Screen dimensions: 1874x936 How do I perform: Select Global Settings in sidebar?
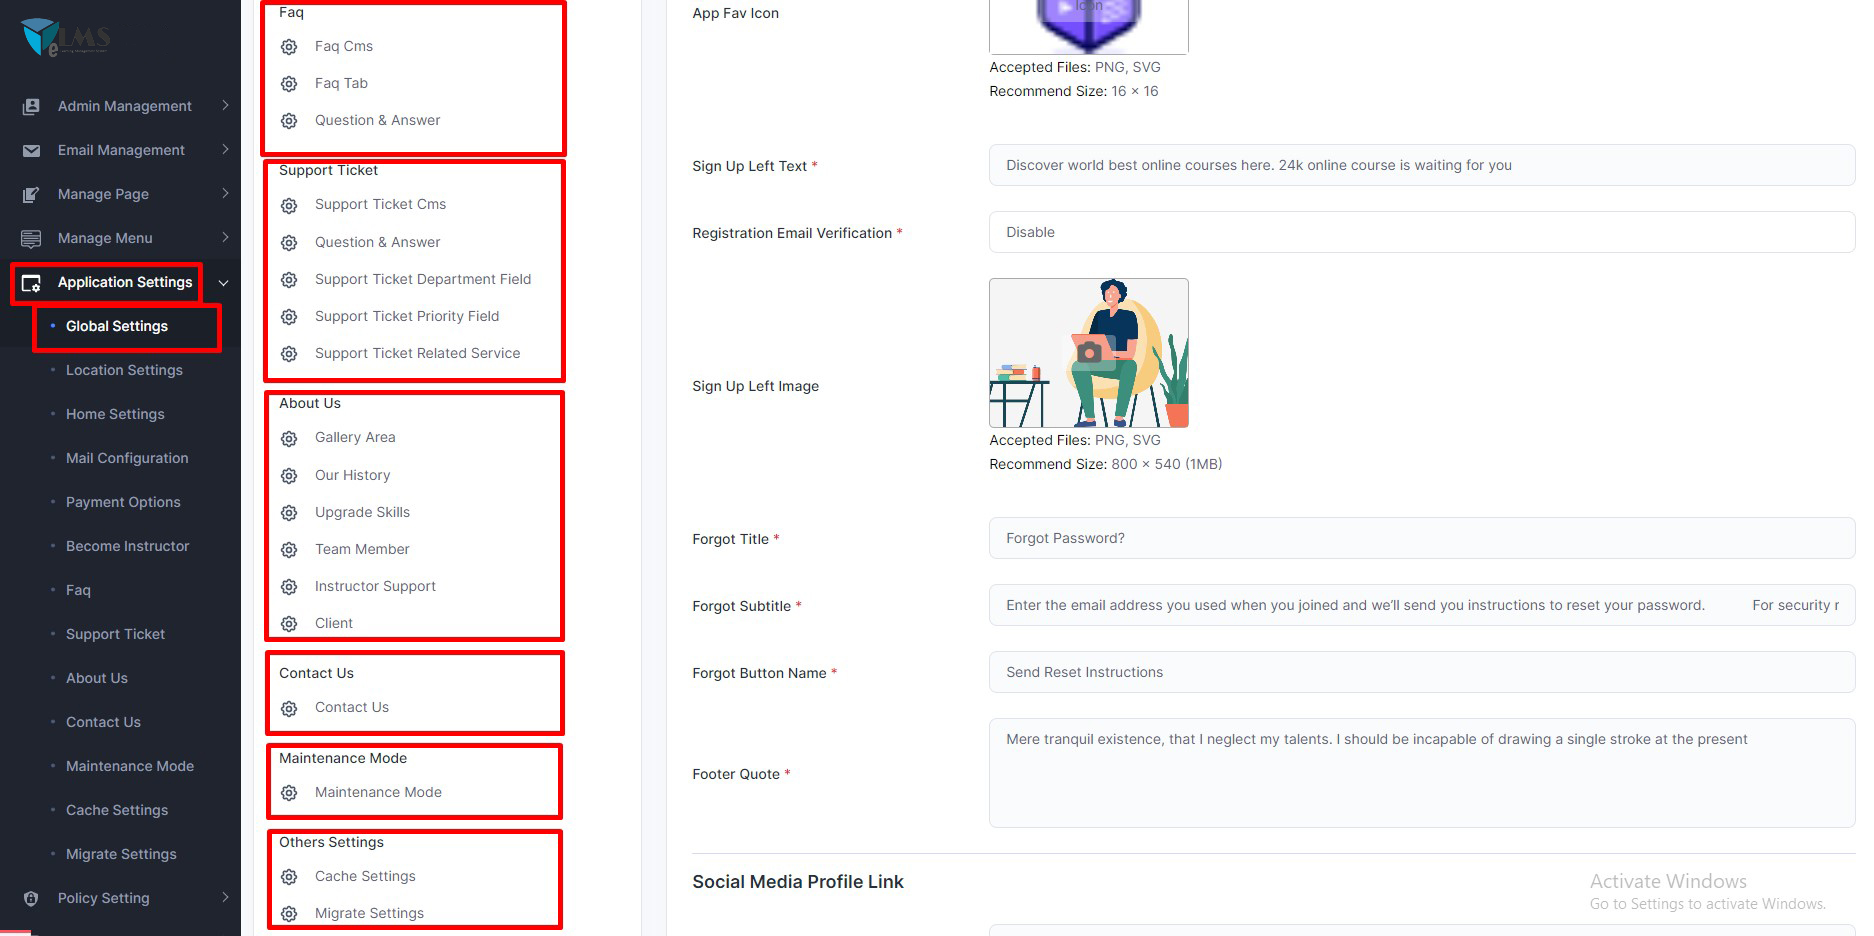117,326
